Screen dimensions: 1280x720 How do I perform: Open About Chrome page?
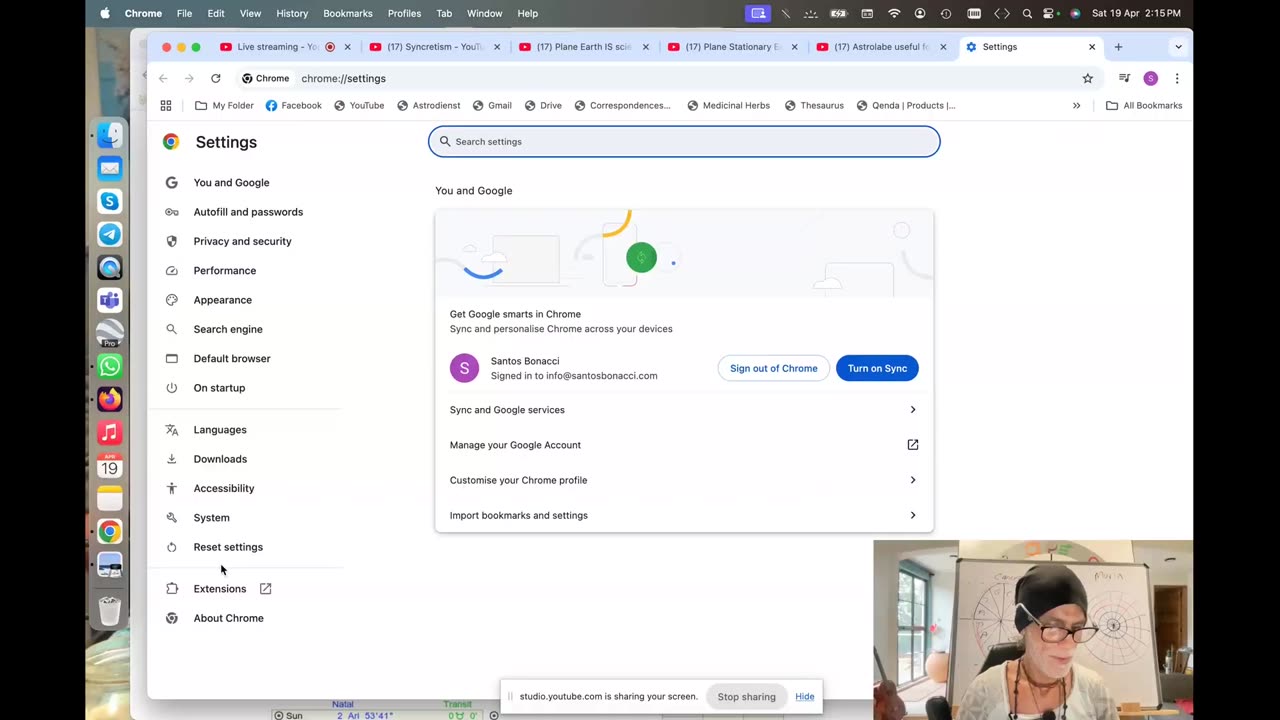click(228, 618)
